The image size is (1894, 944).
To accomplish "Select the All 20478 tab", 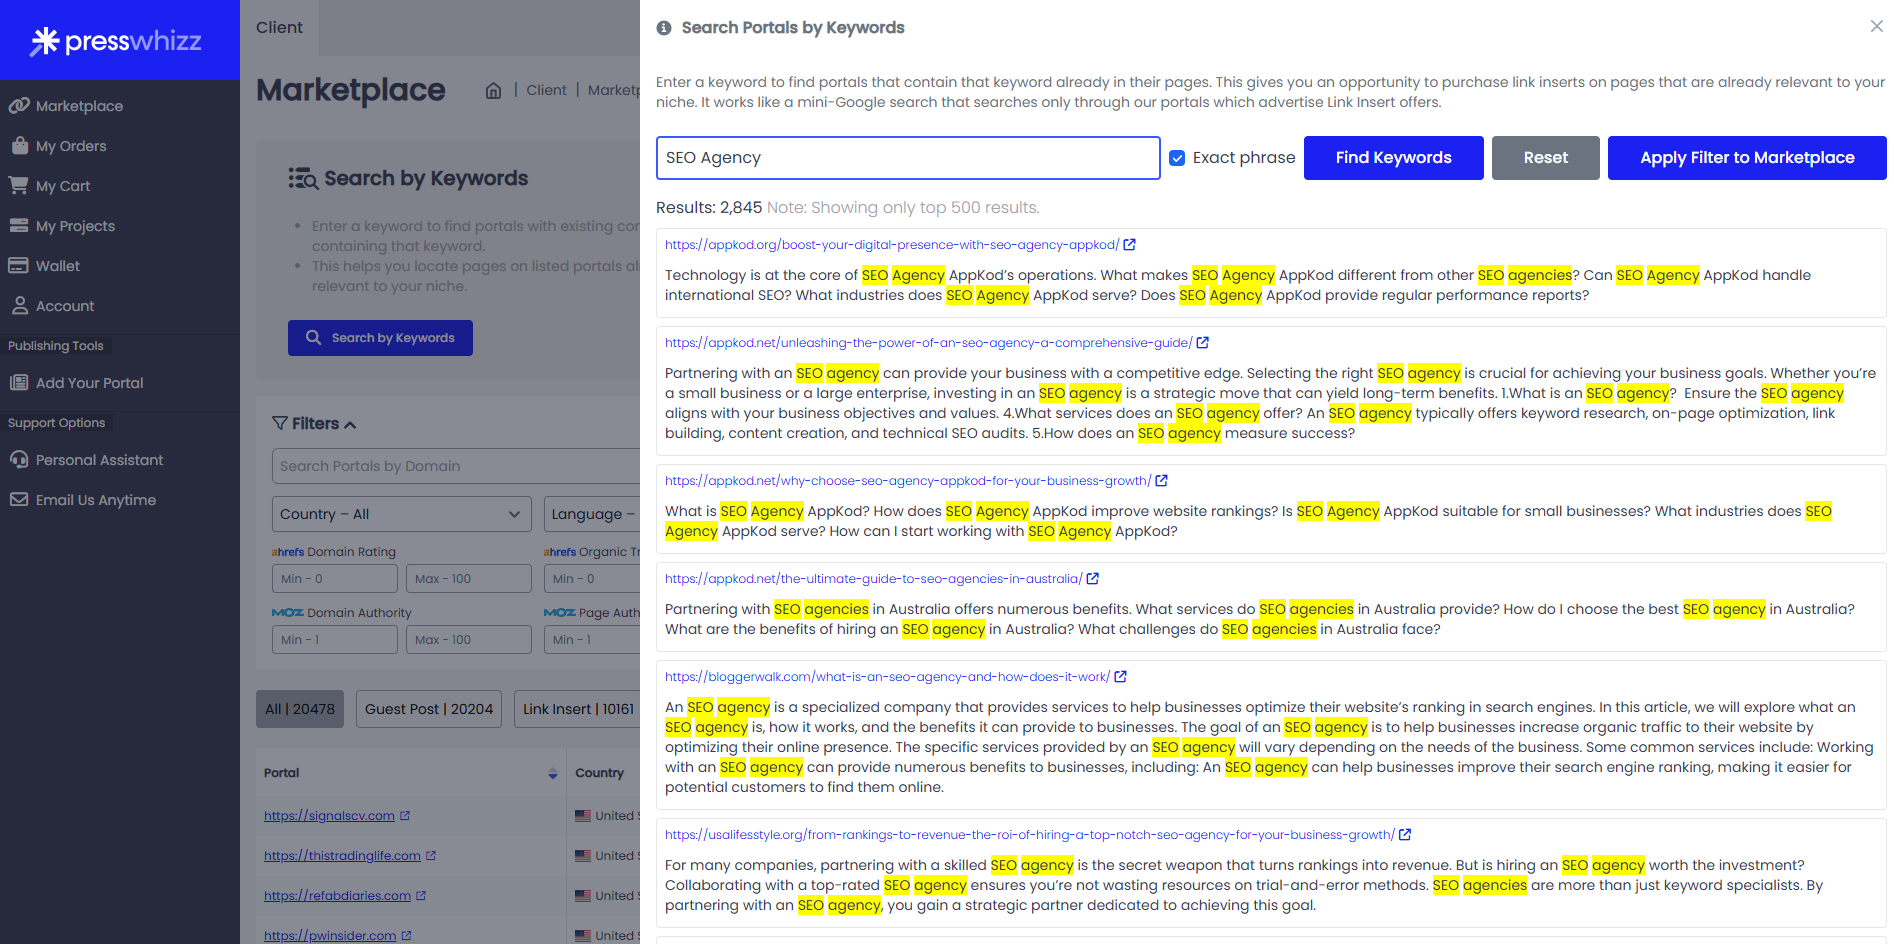I will coord(300,709).
